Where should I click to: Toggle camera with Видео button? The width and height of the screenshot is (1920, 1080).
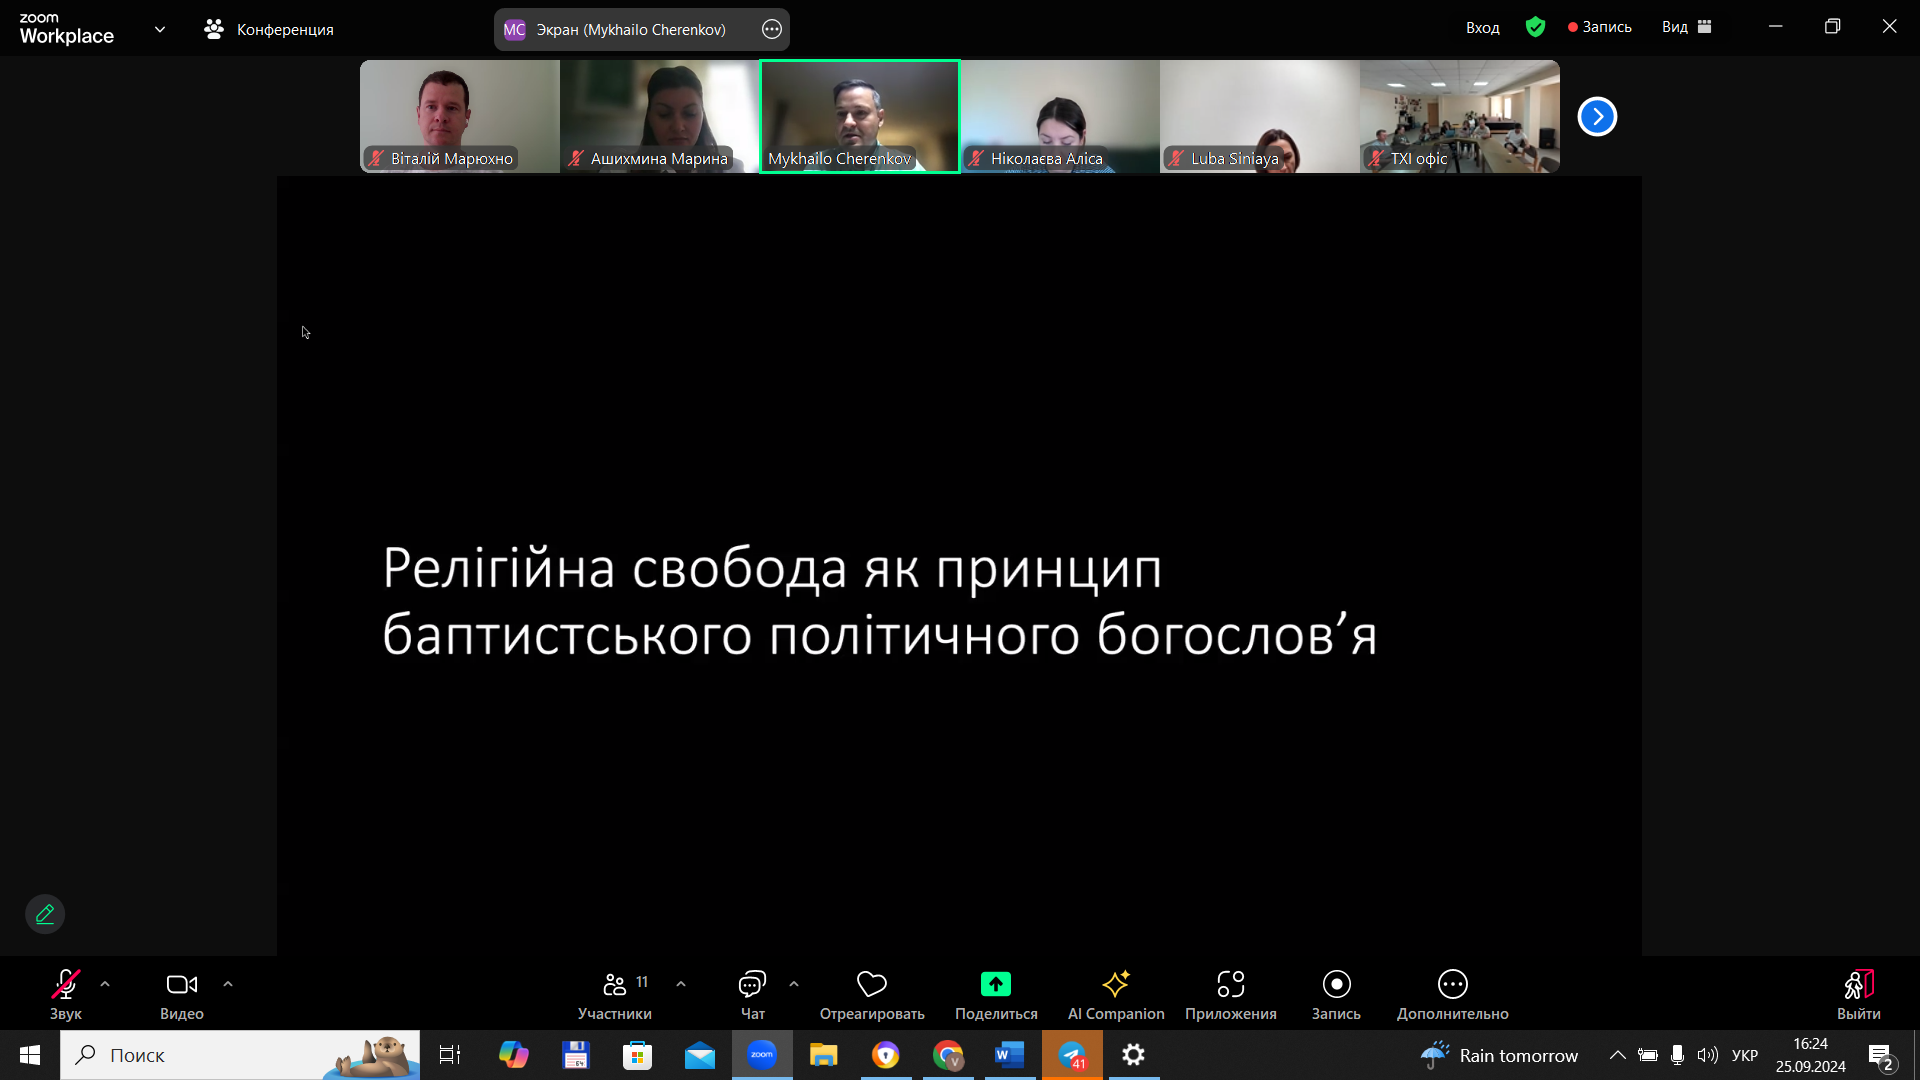[x=181, y=985]
